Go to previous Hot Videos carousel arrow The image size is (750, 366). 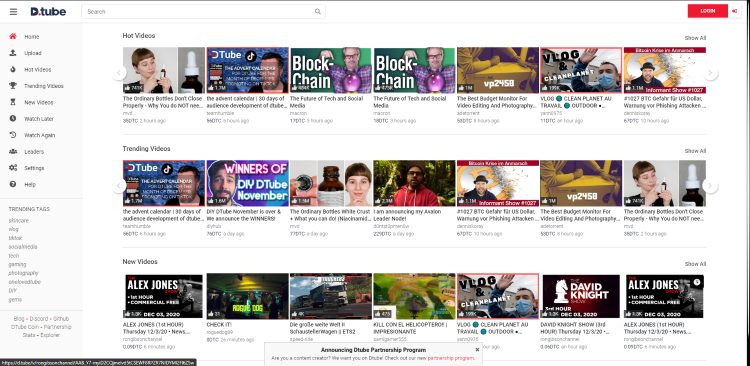coord(119,73)
